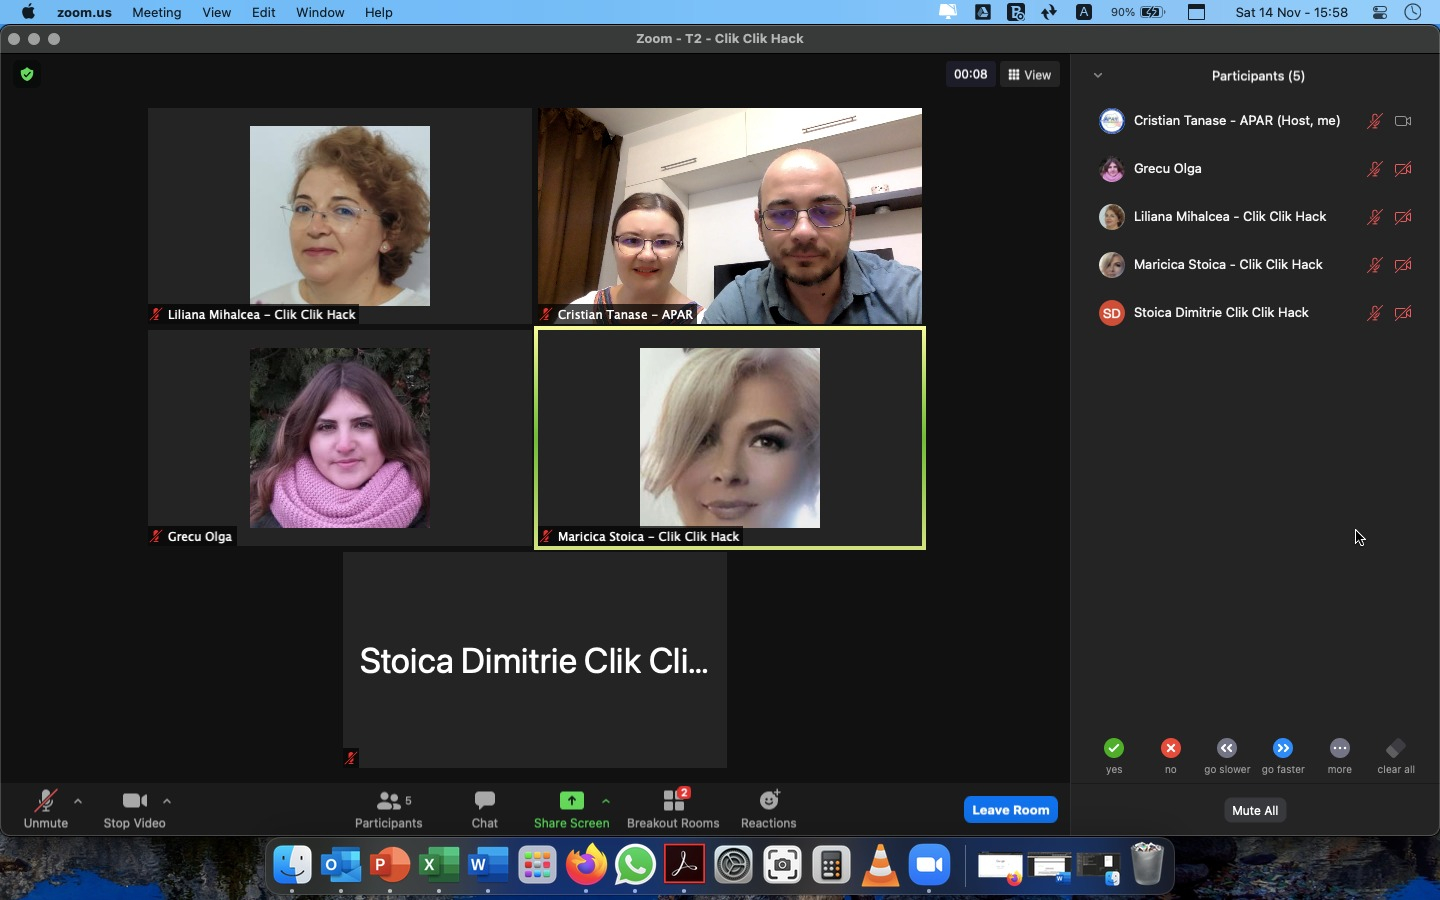
Task: Open Breakout Rooms
Action: [673, 809]
